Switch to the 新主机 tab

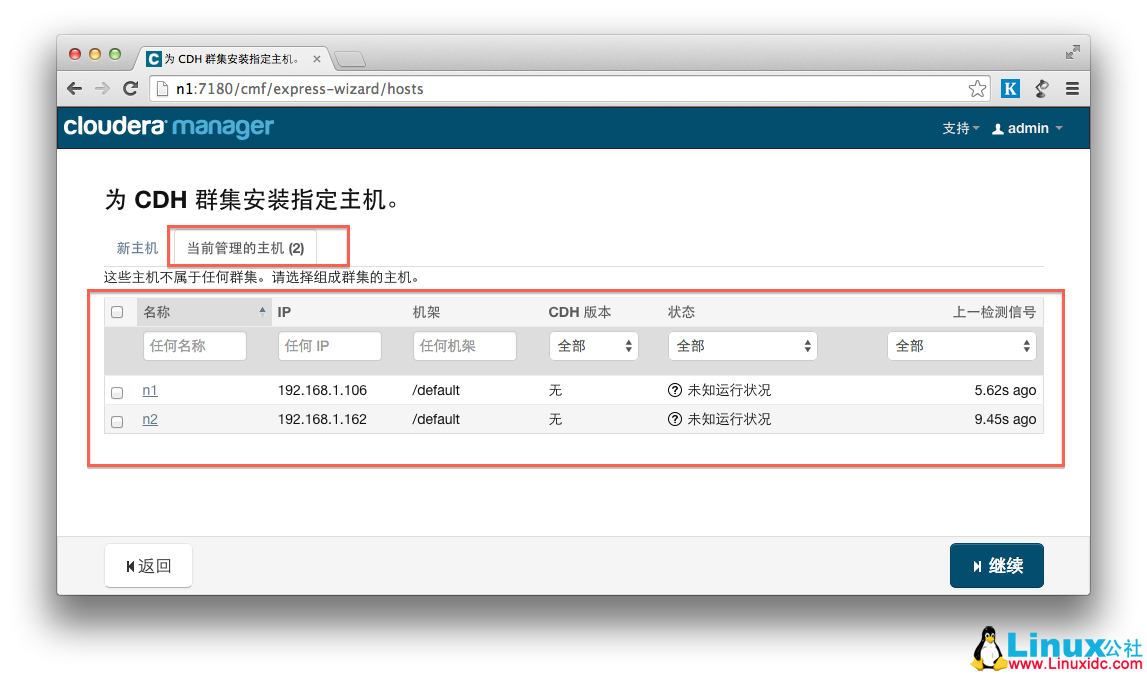pyautogui.click(x=136, y=247)
